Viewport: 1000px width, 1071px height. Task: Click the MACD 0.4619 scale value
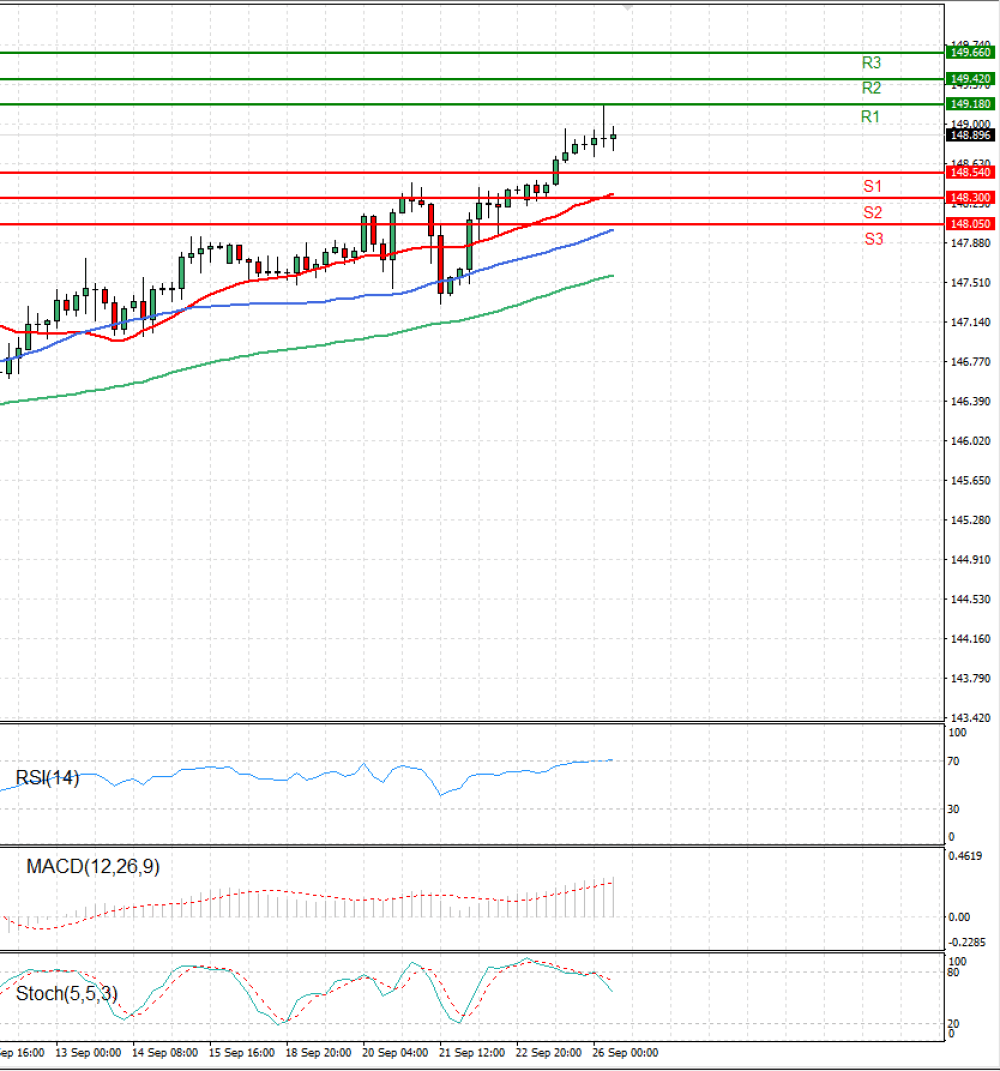tap(966, 856)
